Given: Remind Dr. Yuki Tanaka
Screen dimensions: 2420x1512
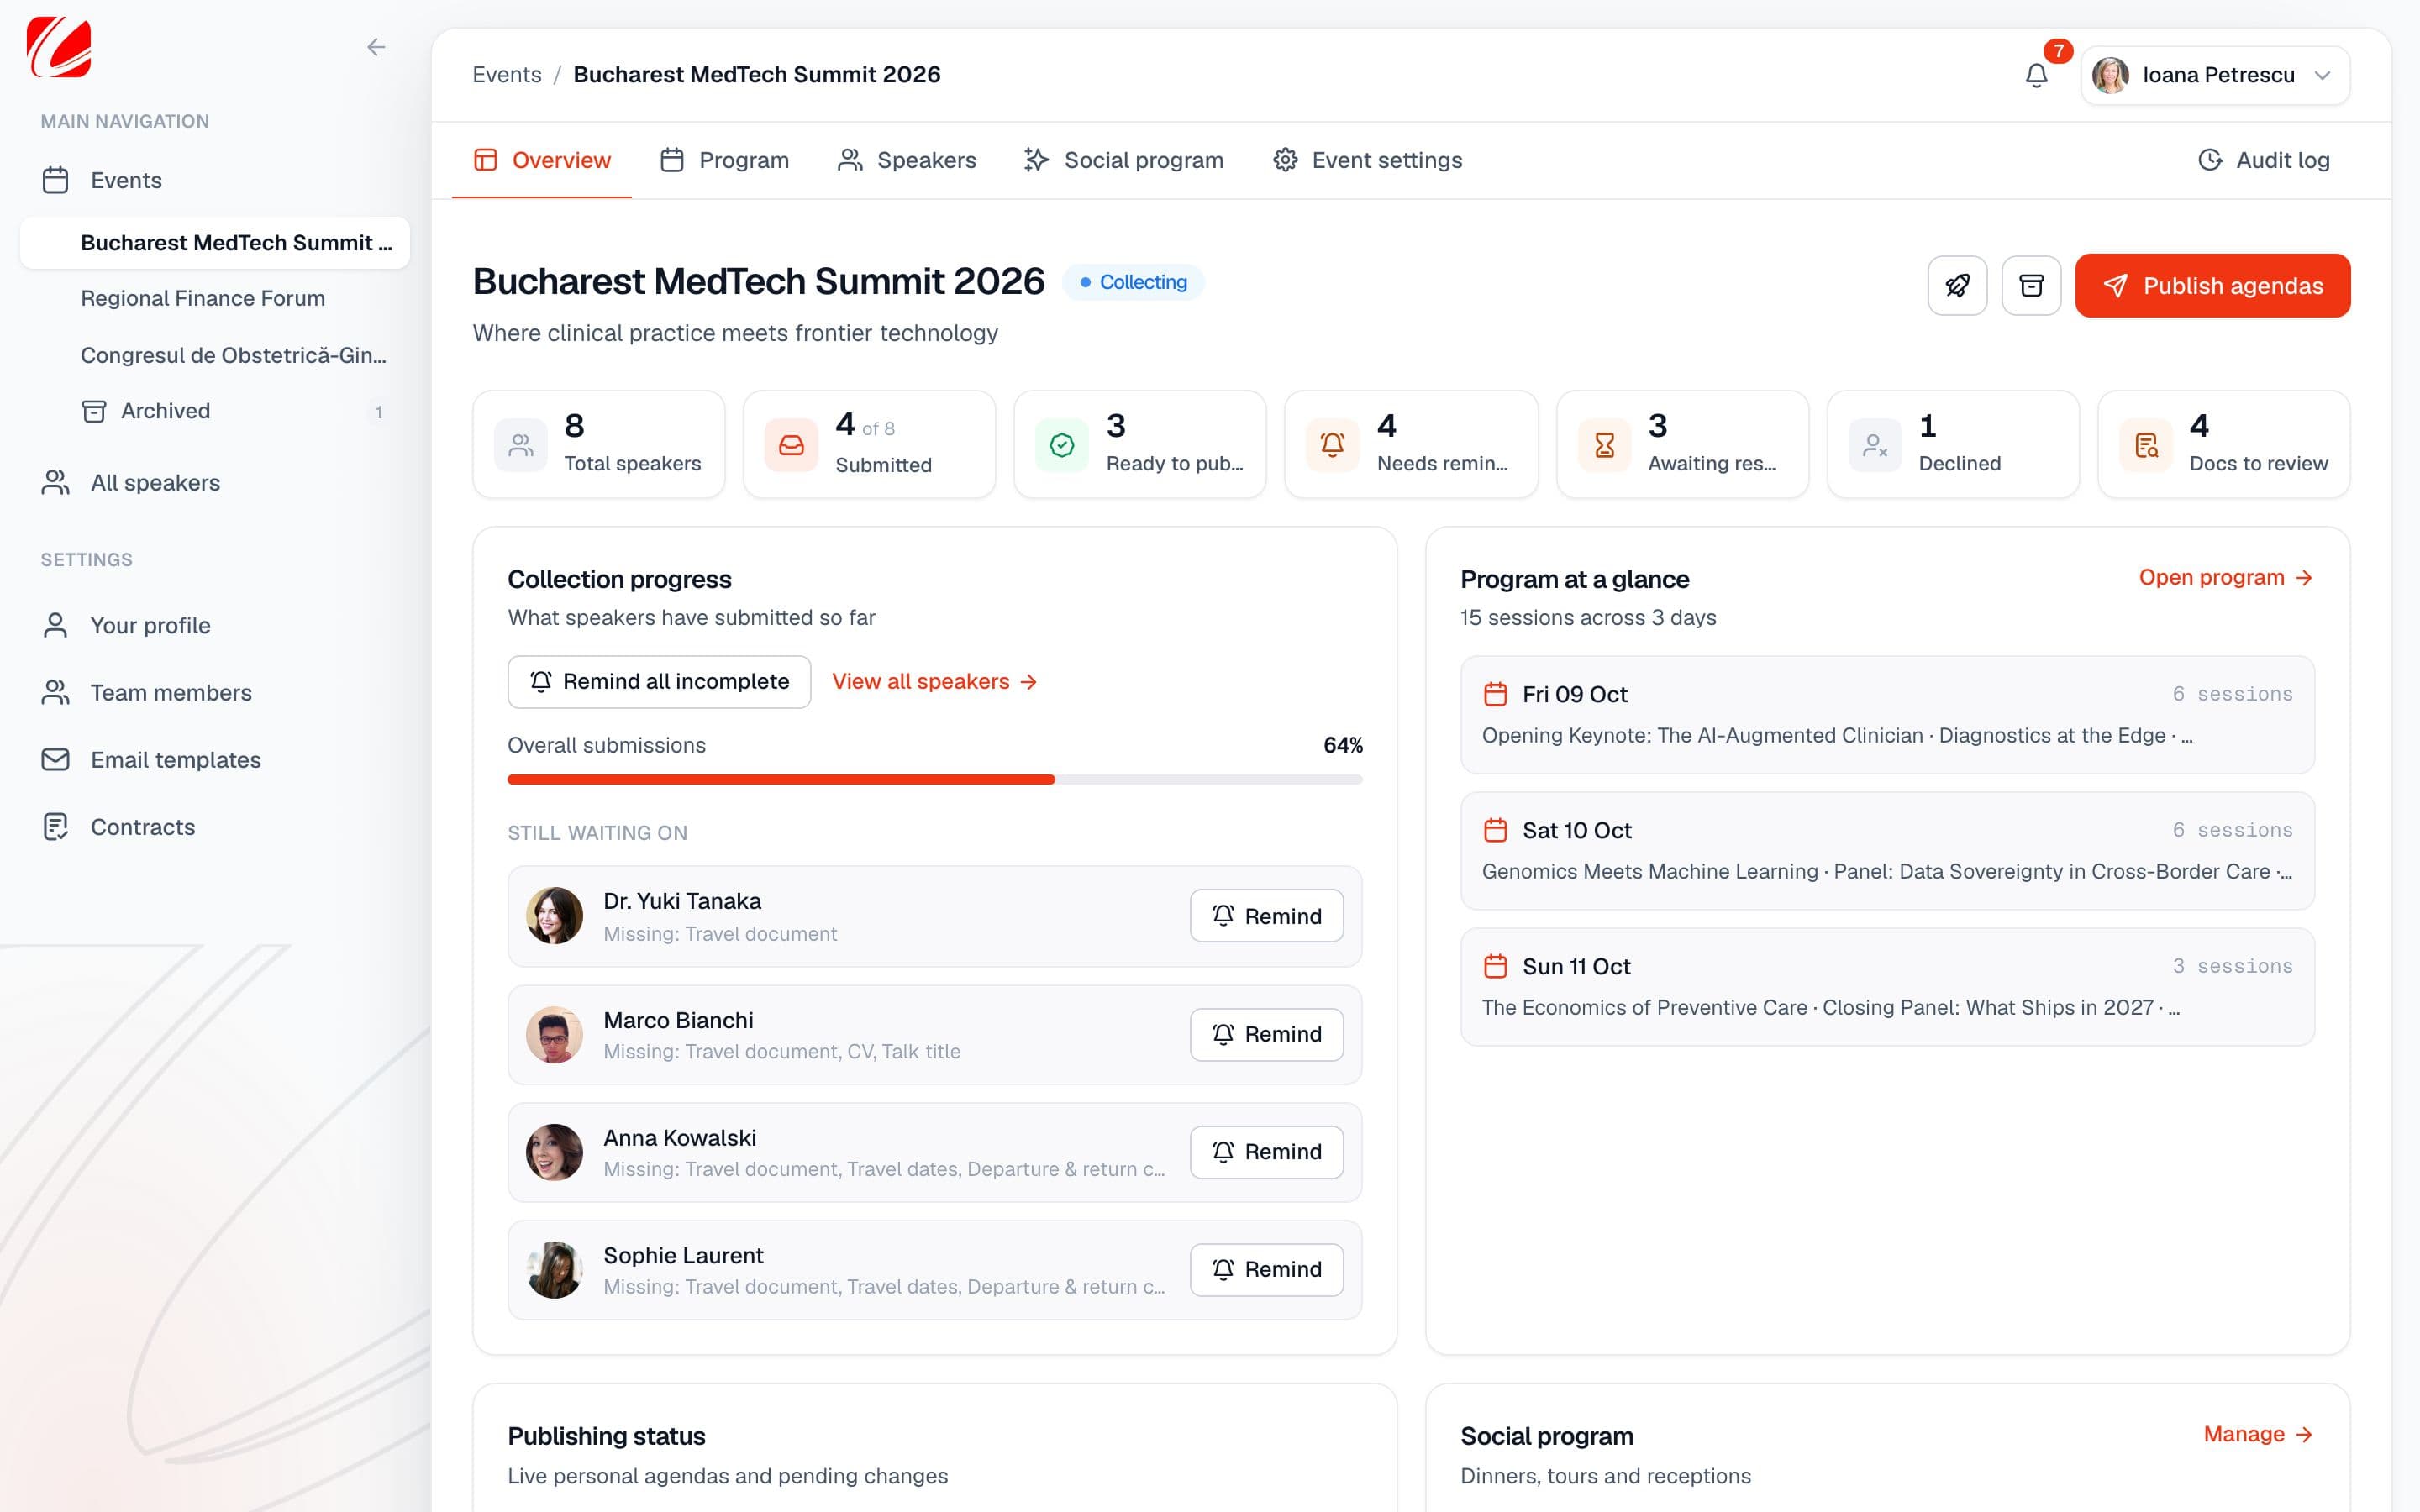Looking at the screenshot, I should [1266, 916].
